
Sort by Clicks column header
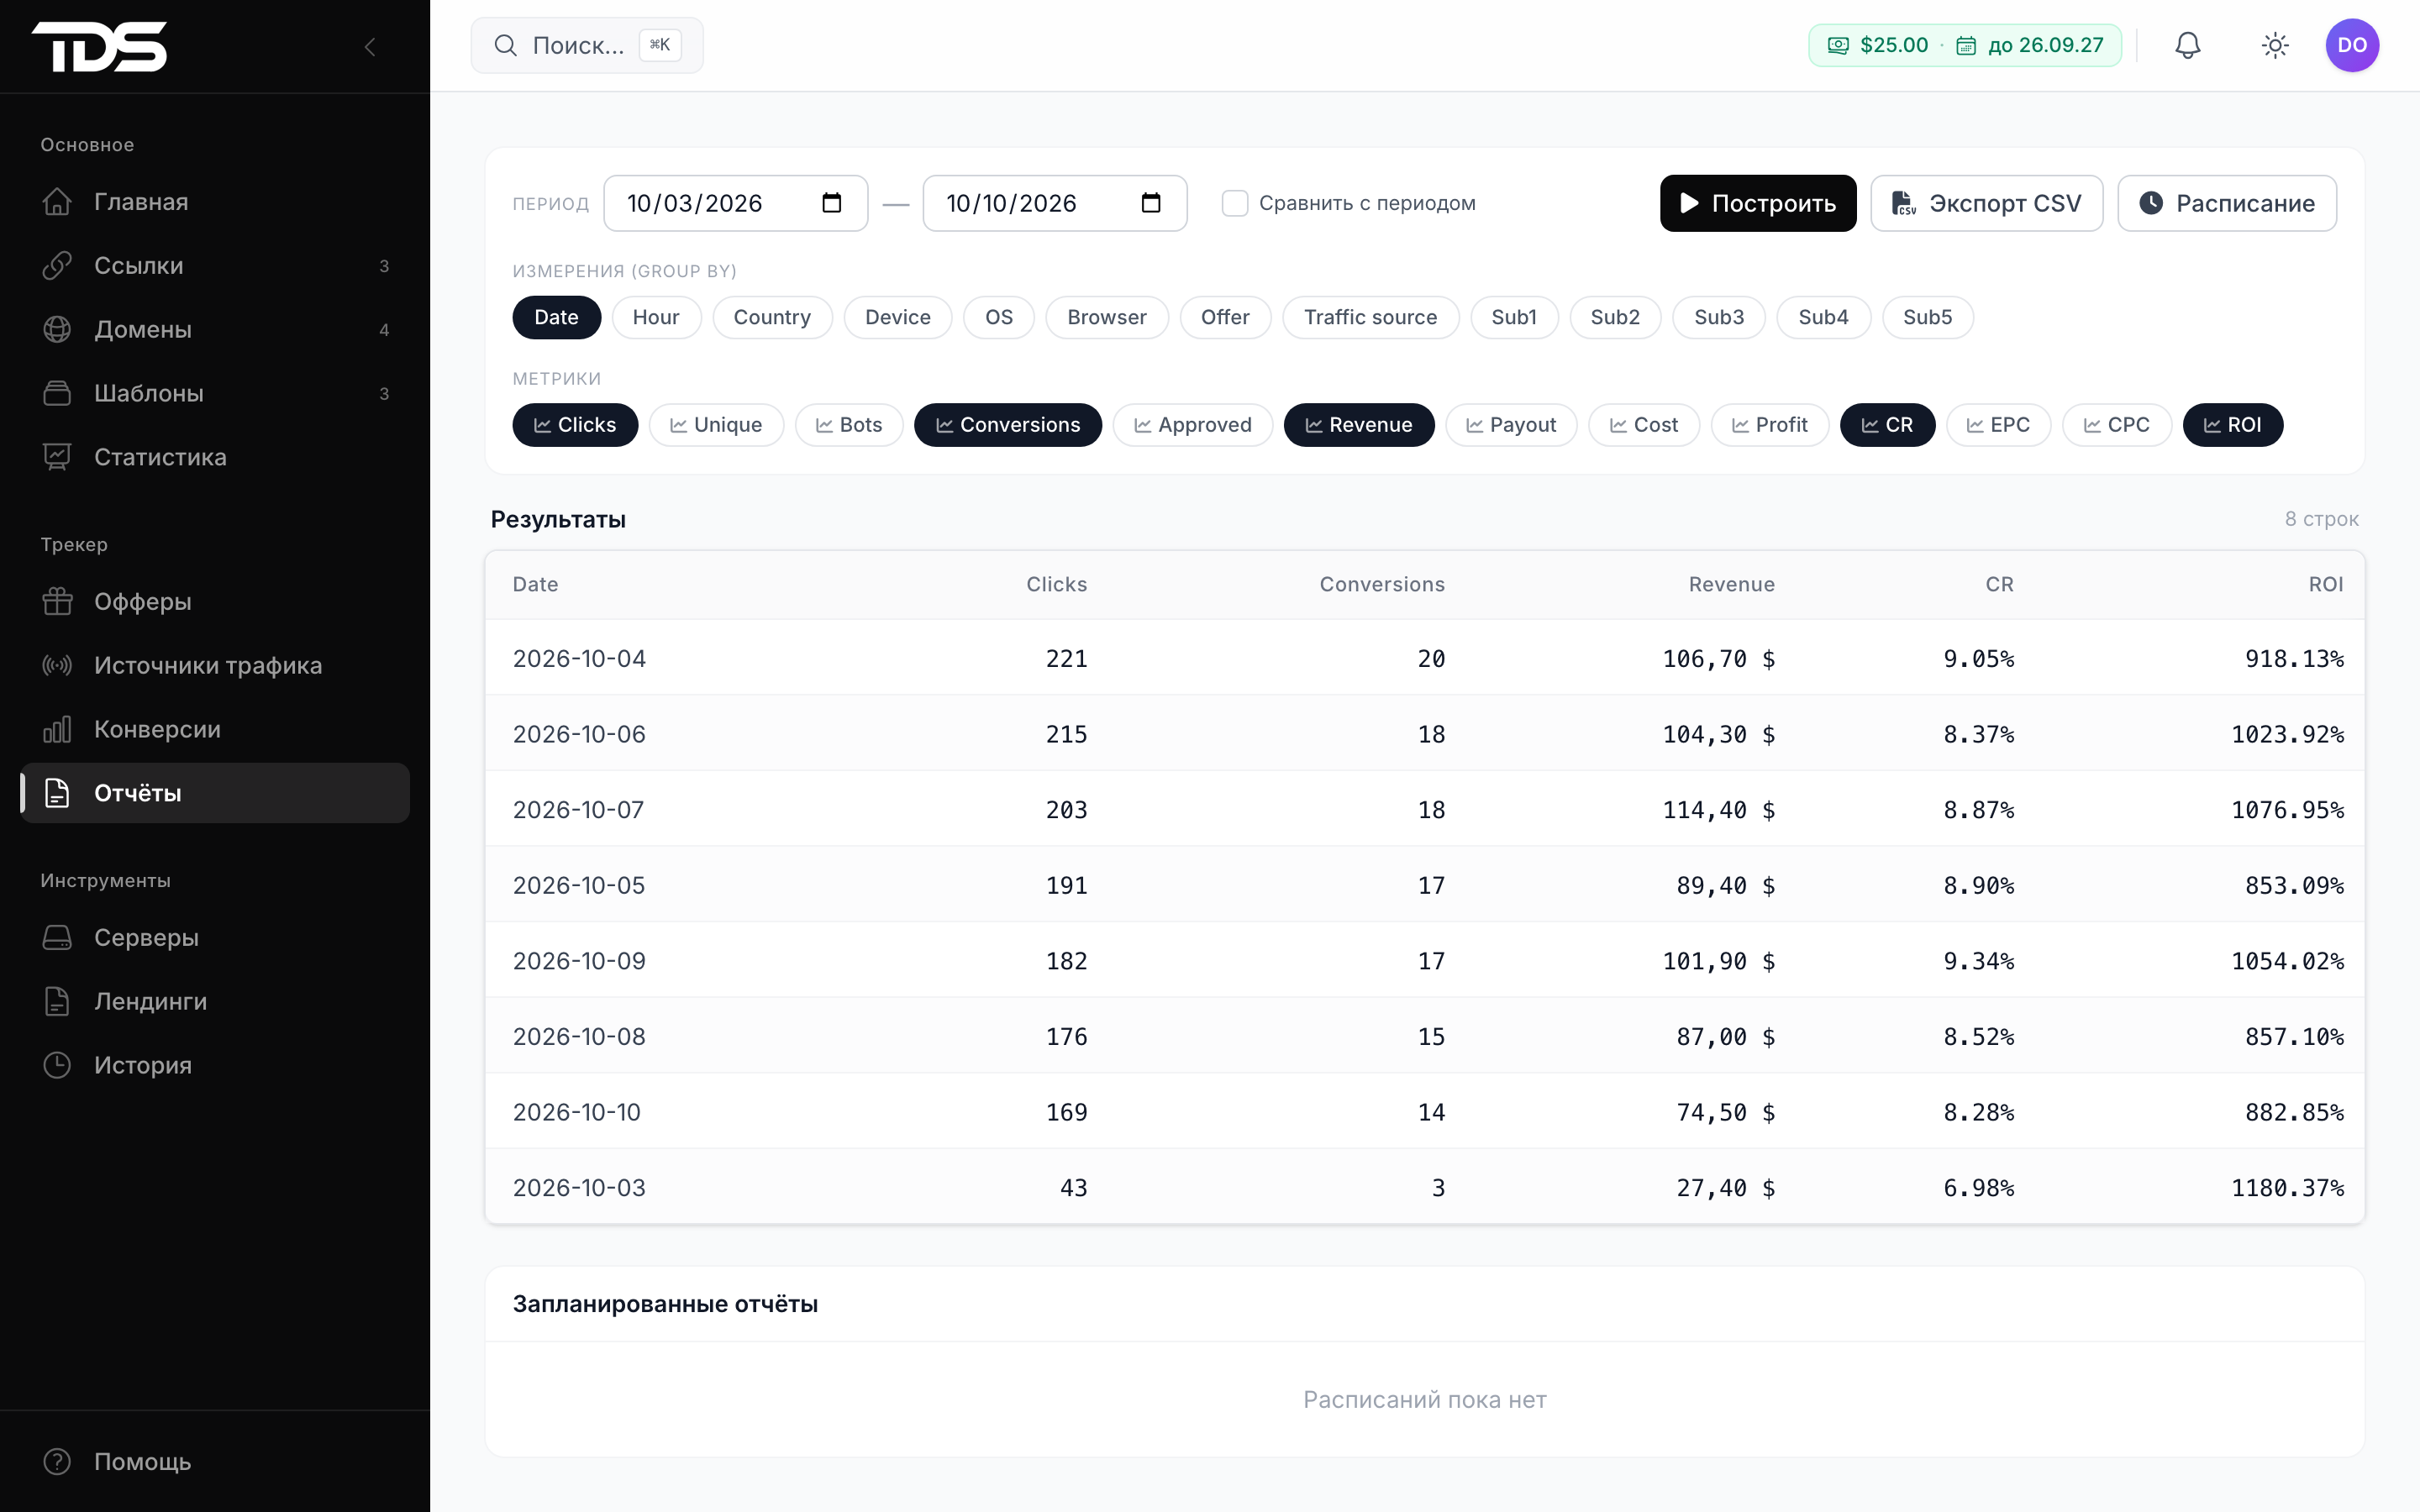tap(1056, 585)
